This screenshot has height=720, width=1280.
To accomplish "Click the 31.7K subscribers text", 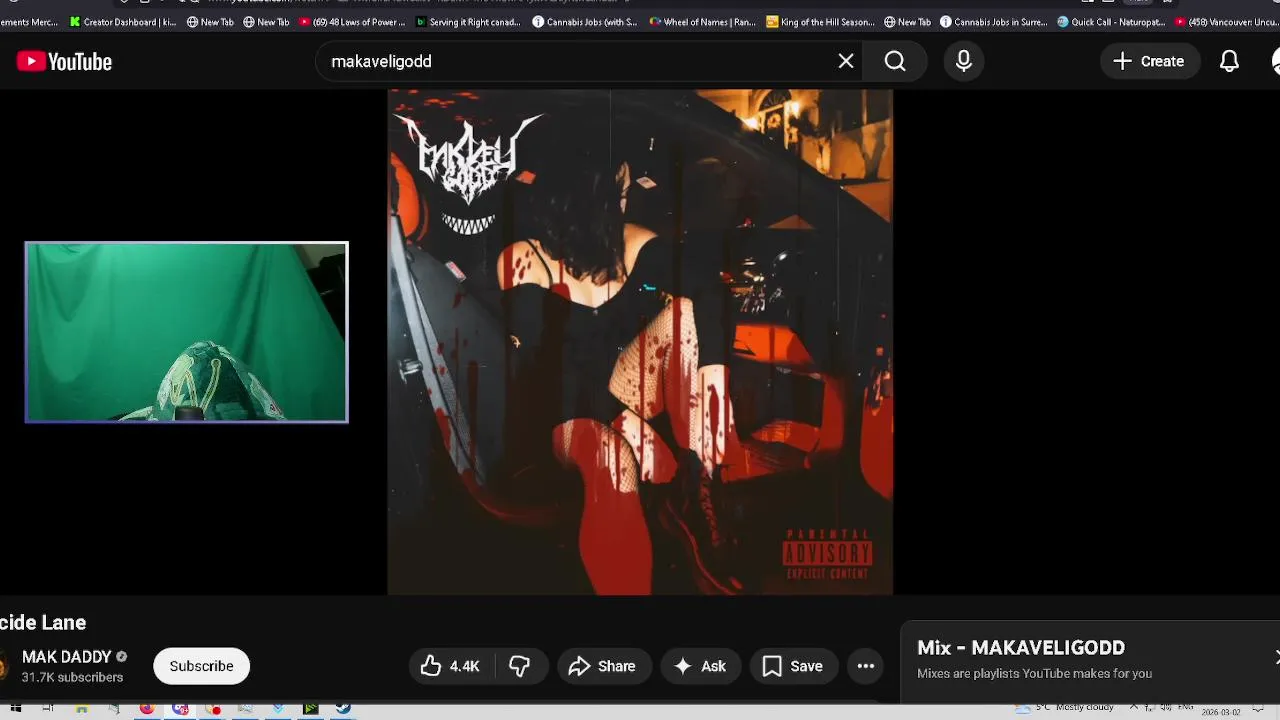I will tap(72, 677).
